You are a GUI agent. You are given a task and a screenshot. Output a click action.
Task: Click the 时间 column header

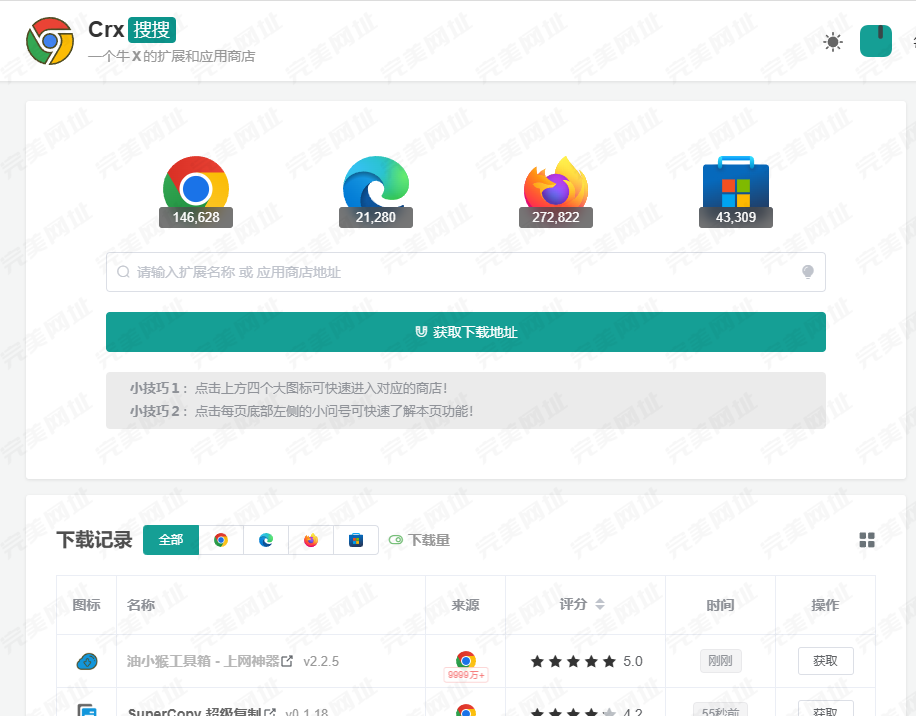click(720, 605)
